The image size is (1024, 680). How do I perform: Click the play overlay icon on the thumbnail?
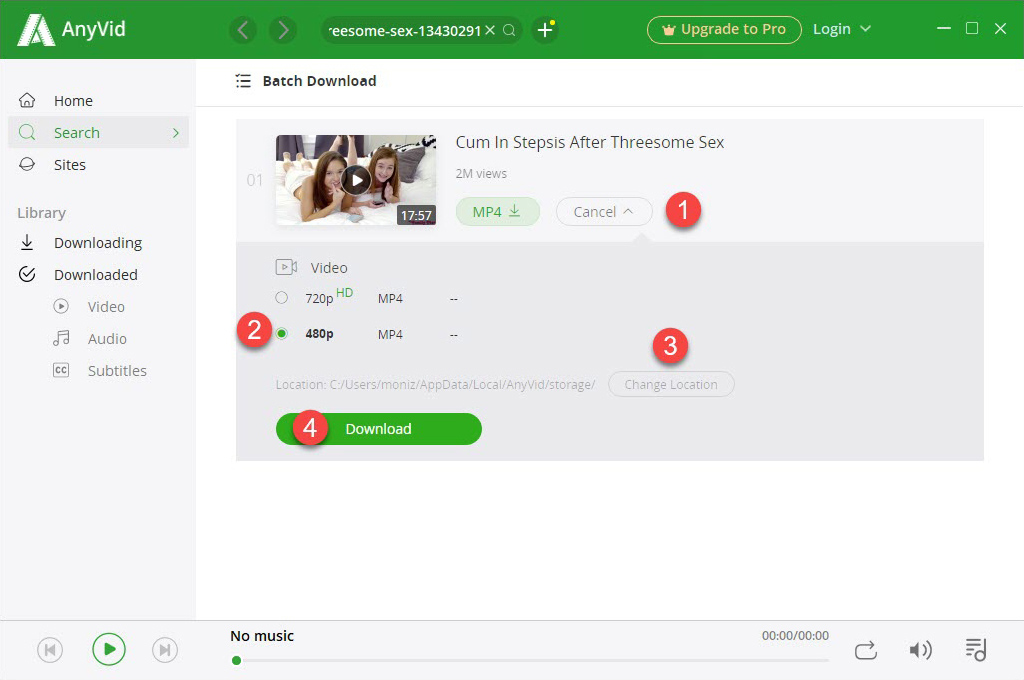pos(356,180)
